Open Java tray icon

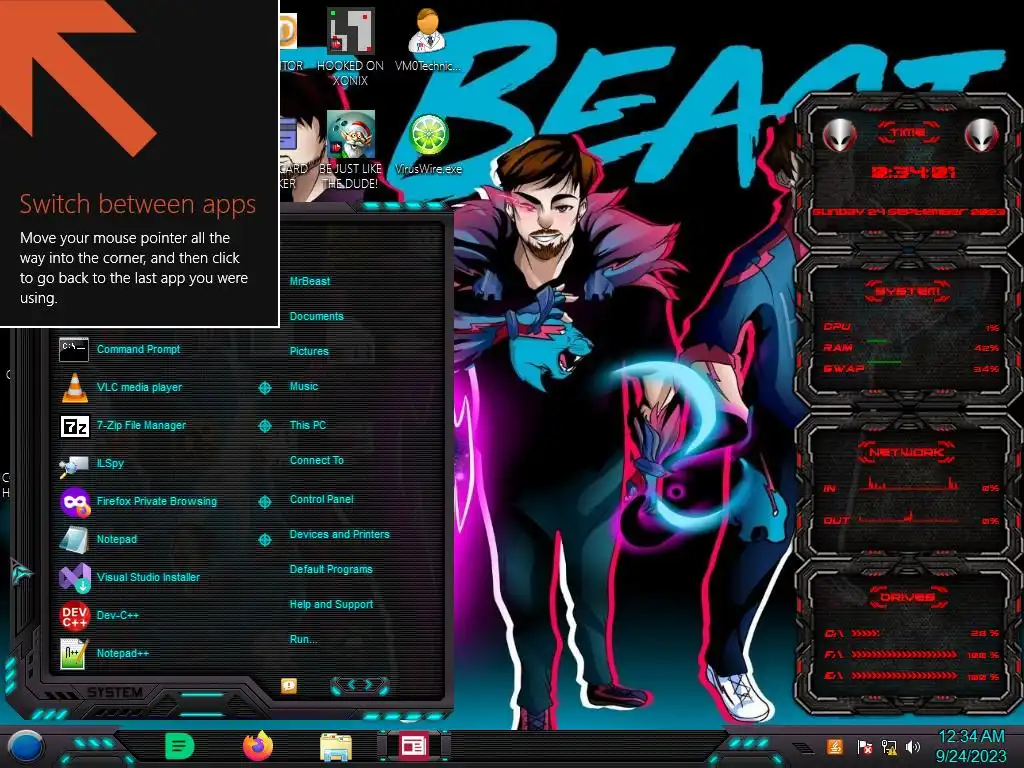click(835, 746)
